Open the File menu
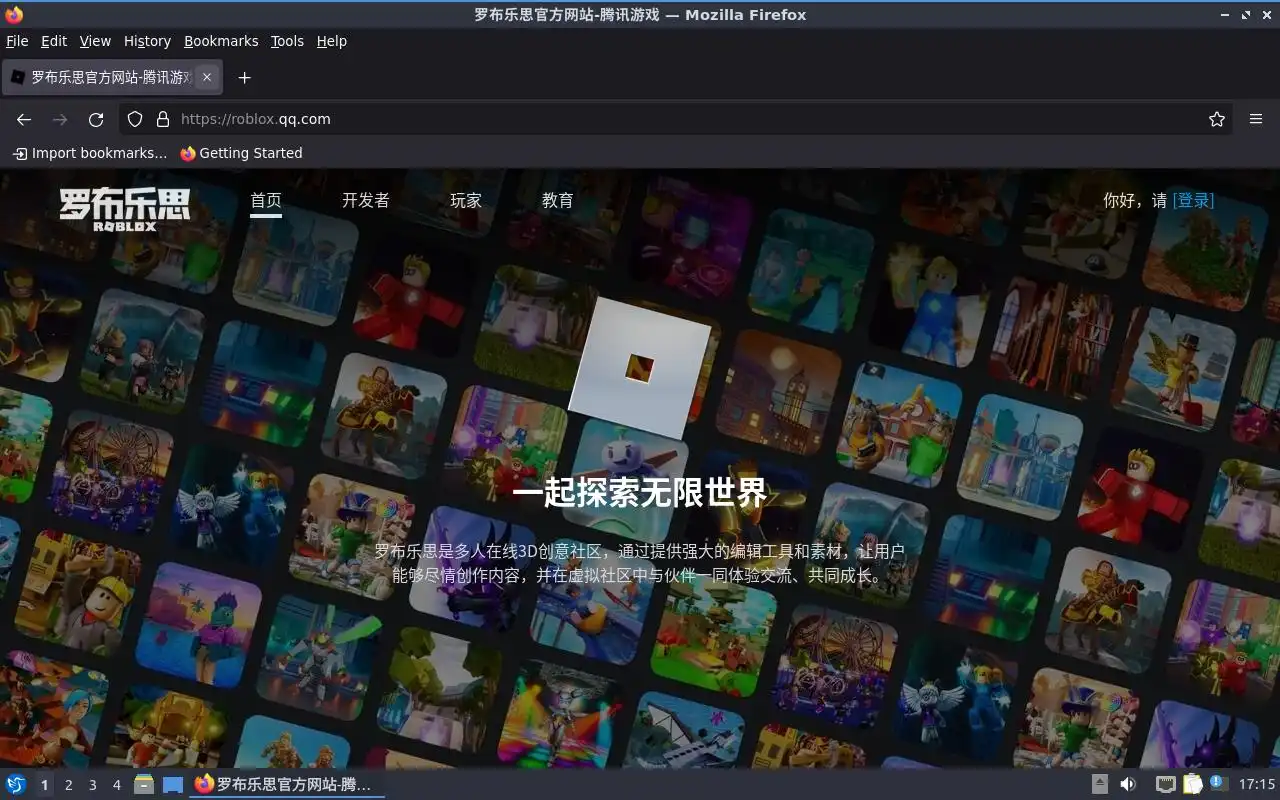This screenshot has height=800, width=1280. [17, 41]
